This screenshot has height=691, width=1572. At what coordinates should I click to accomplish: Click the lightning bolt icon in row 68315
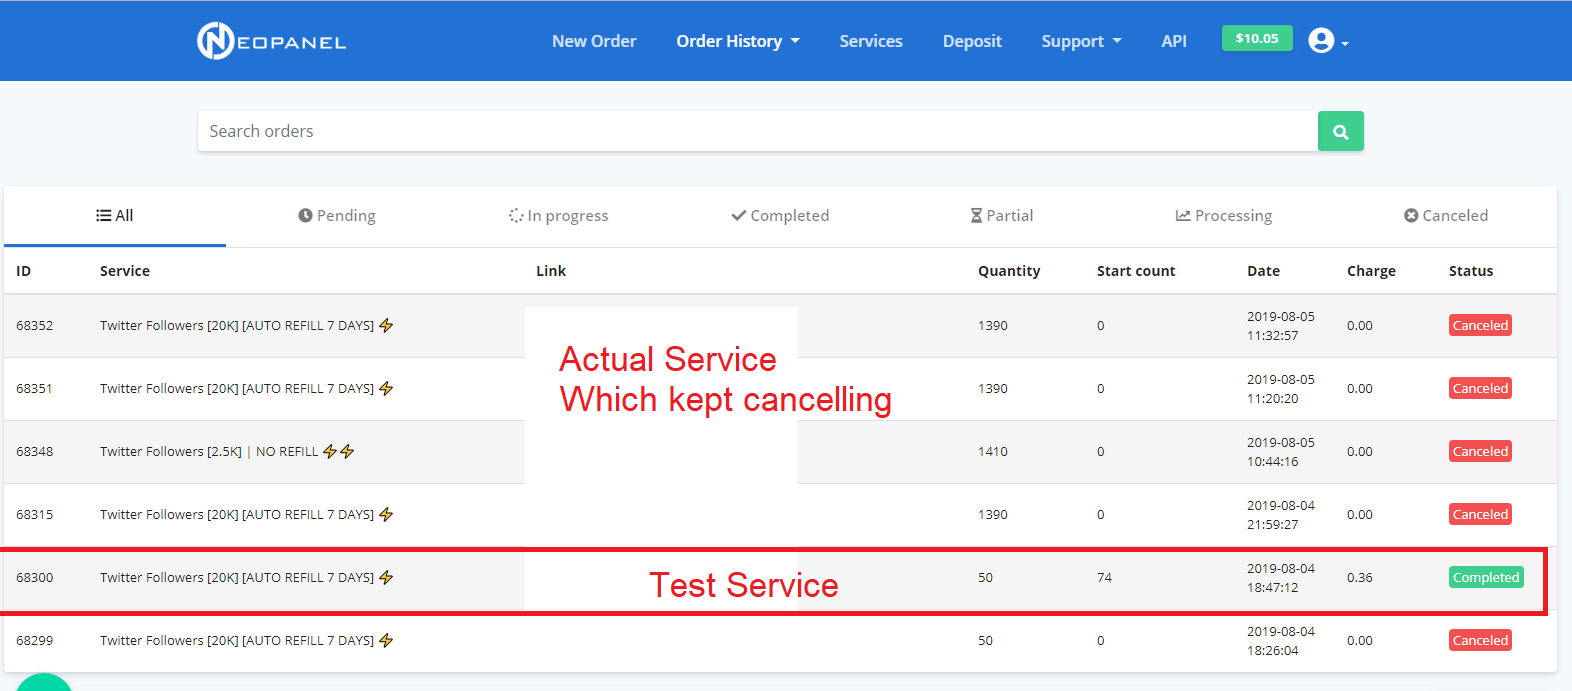tap(386, 515)
